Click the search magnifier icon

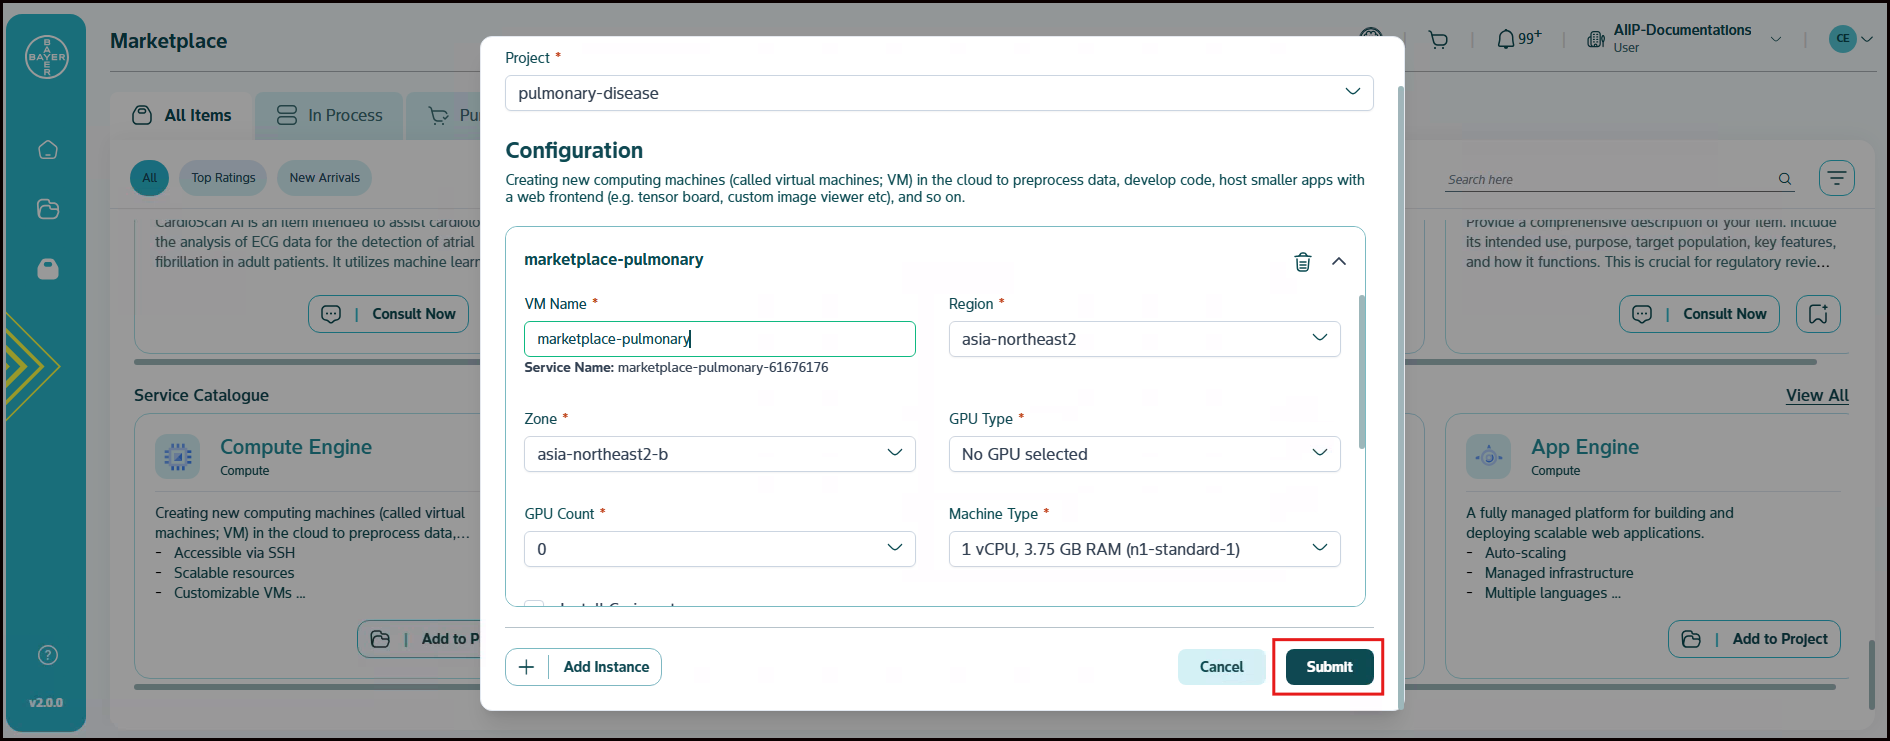1785,179
